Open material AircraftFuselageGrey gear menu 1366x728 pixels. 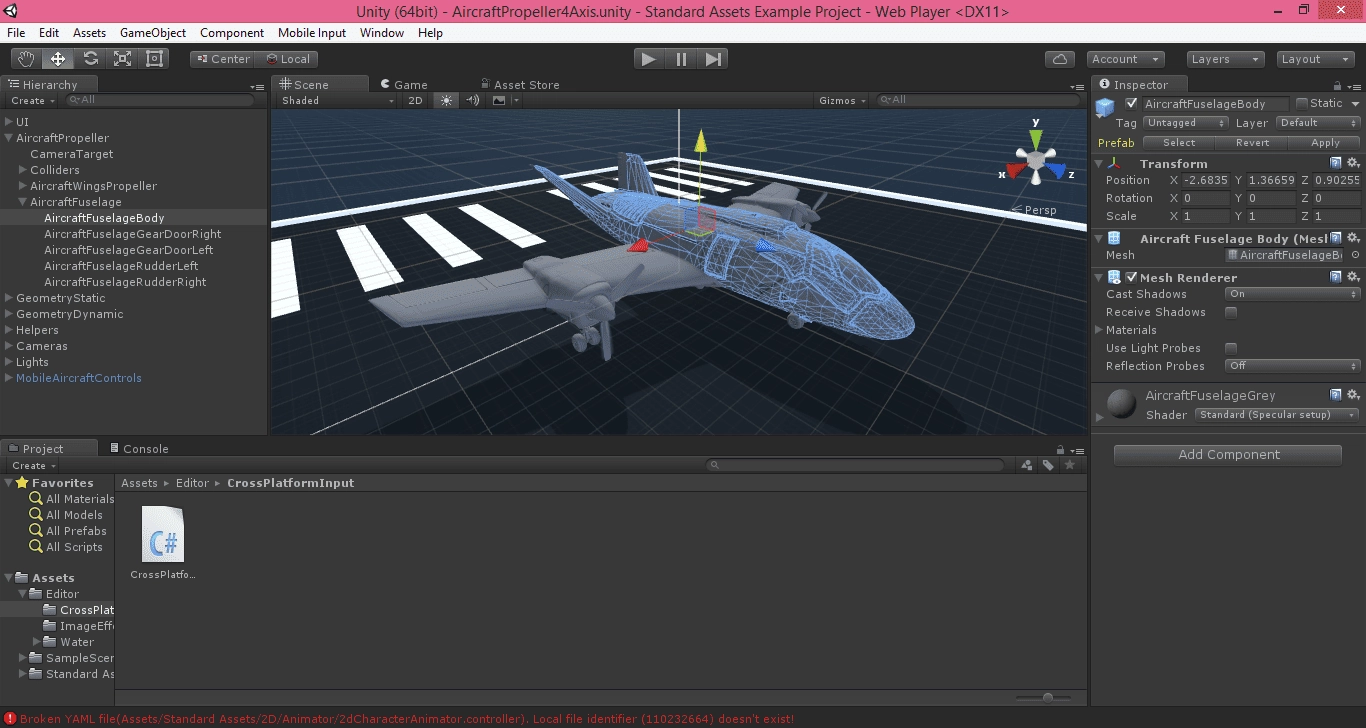tap(1353, 395)
